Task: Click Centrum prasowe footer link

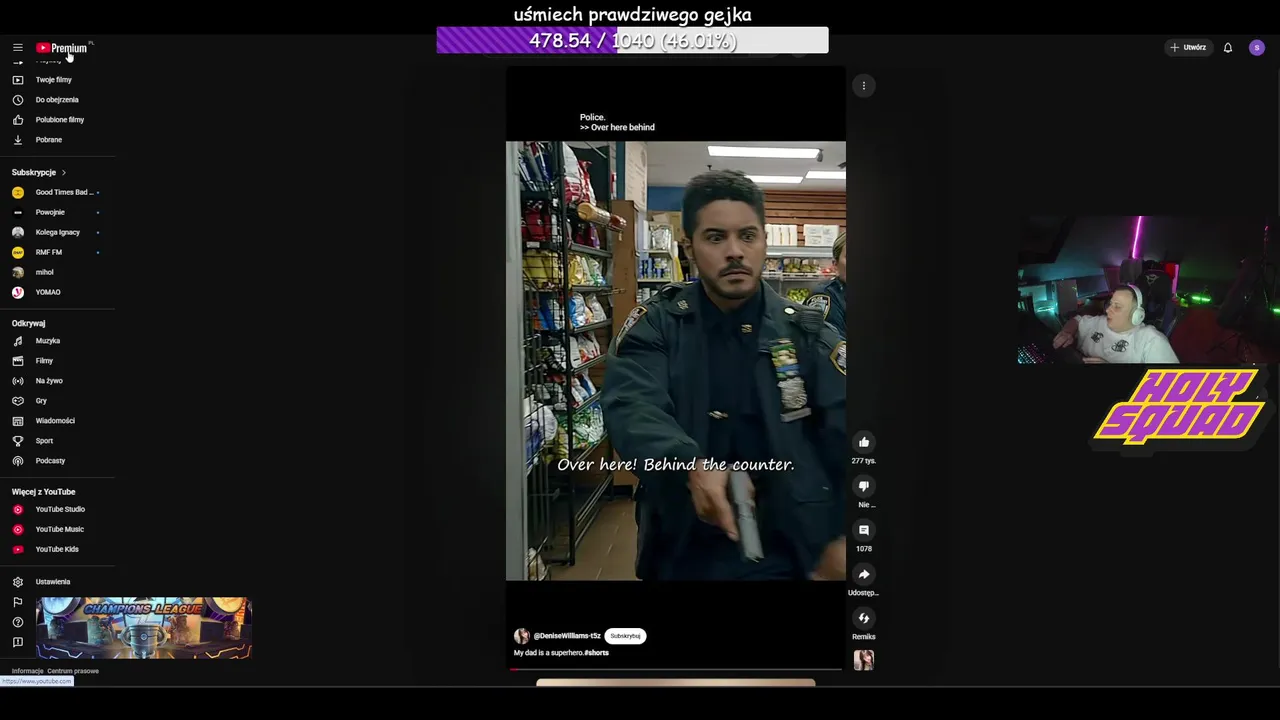Action: coord(73,671)
